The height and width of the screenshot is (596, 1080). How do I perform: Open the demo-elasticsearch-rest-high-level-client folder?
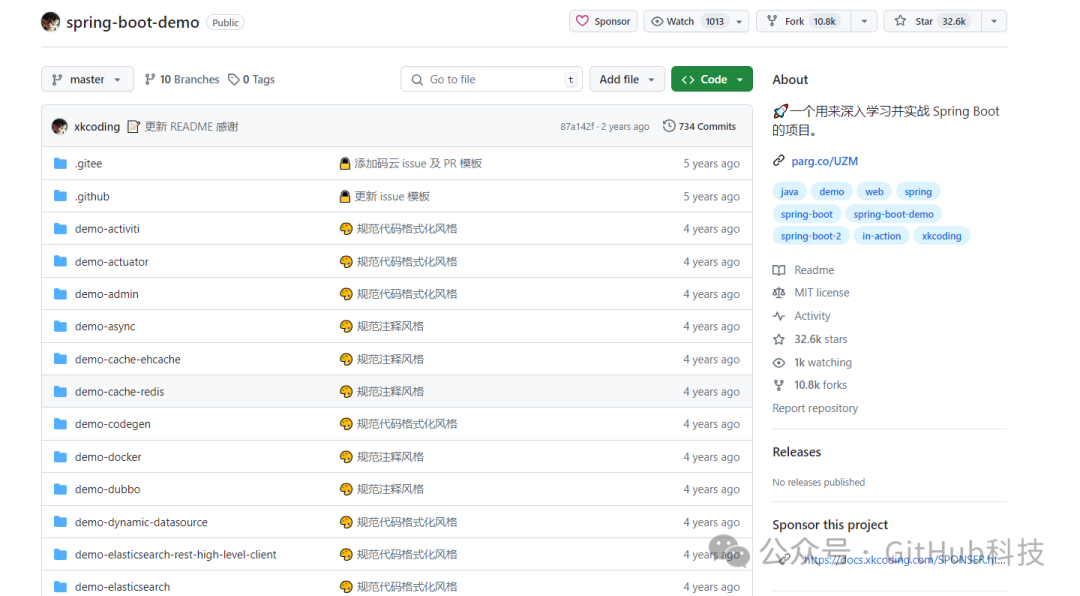(x=176, y=555)
